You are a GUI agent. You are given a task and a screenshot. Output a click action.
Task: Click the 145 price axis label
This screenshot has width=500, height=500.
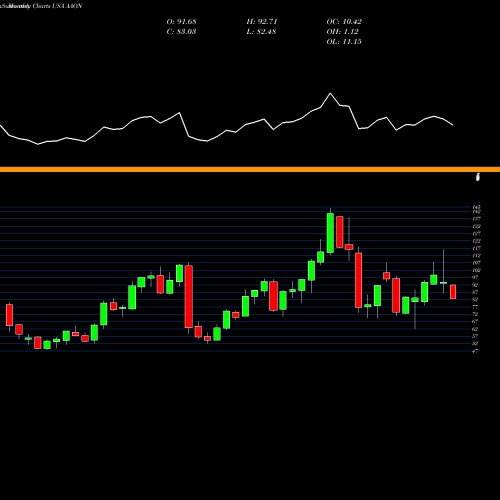477,207
